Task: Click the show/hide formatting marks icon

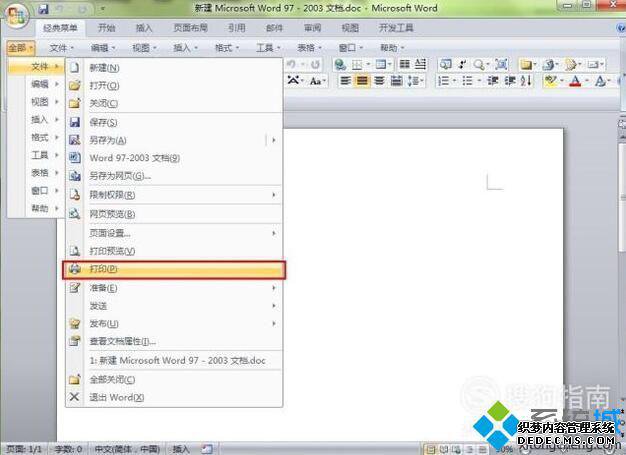Action: point(463,64)
